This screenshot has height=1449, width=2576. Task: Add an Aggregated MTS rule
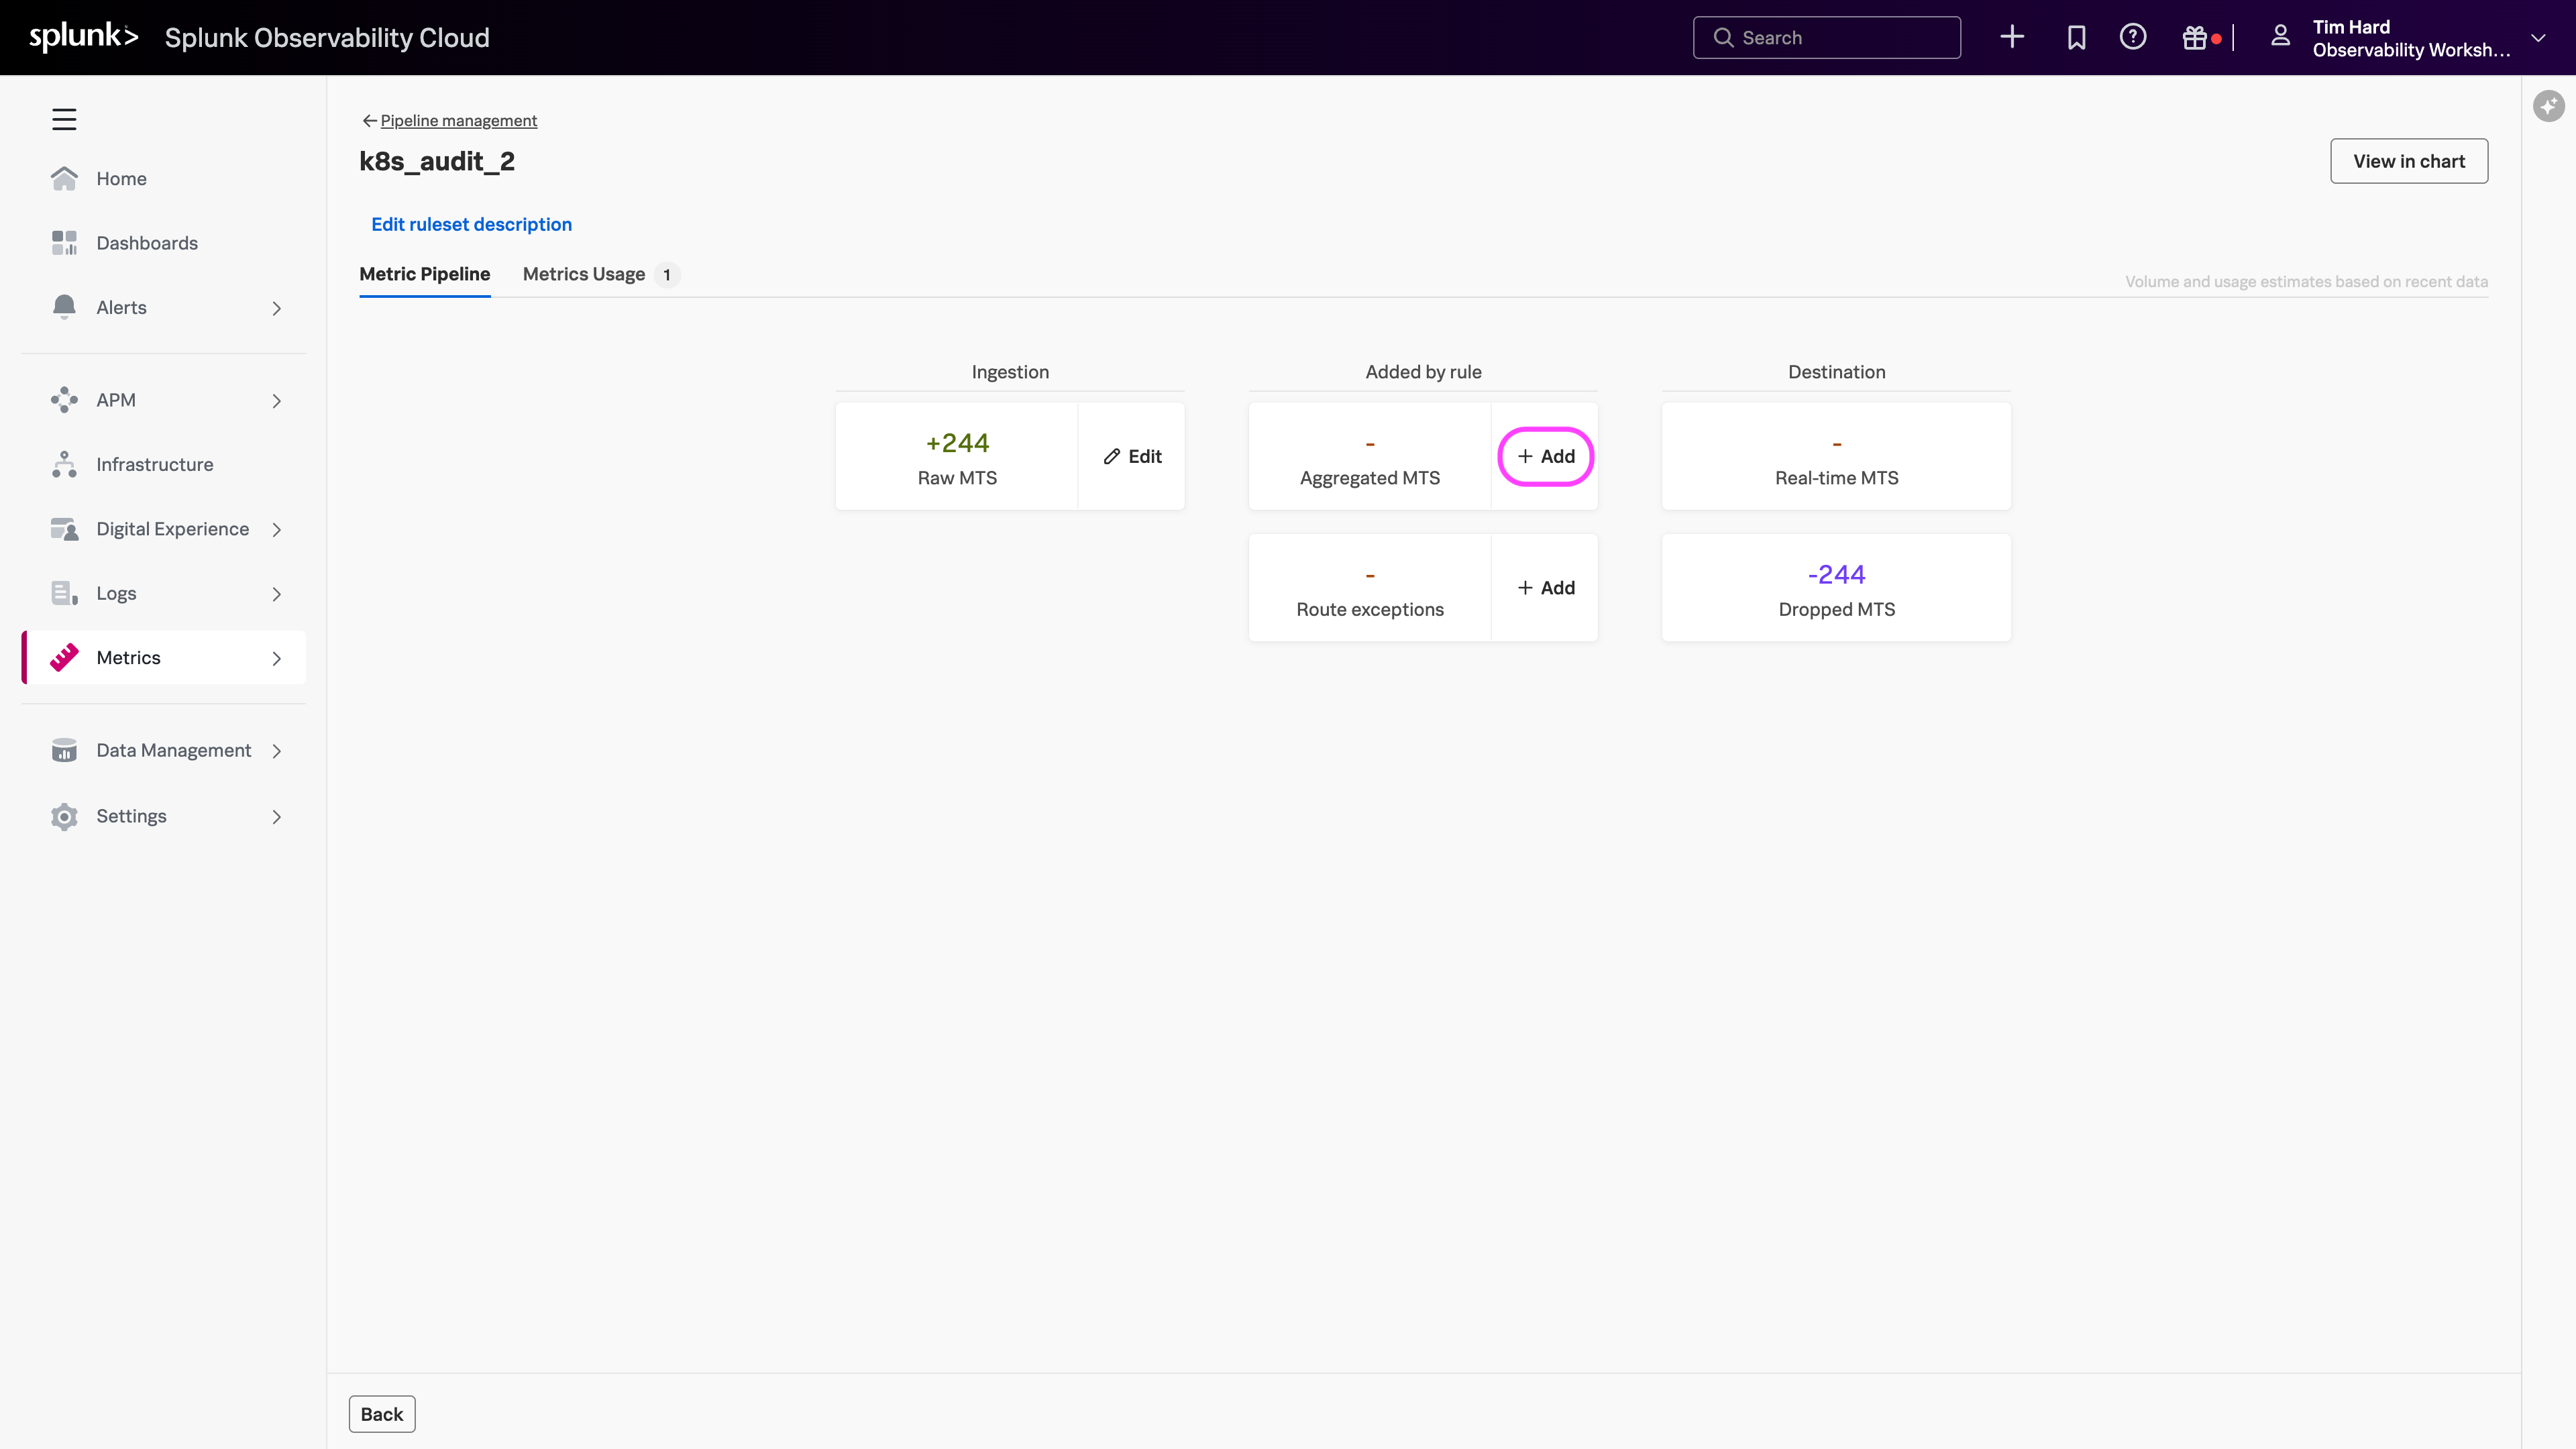click(1546, 456)
